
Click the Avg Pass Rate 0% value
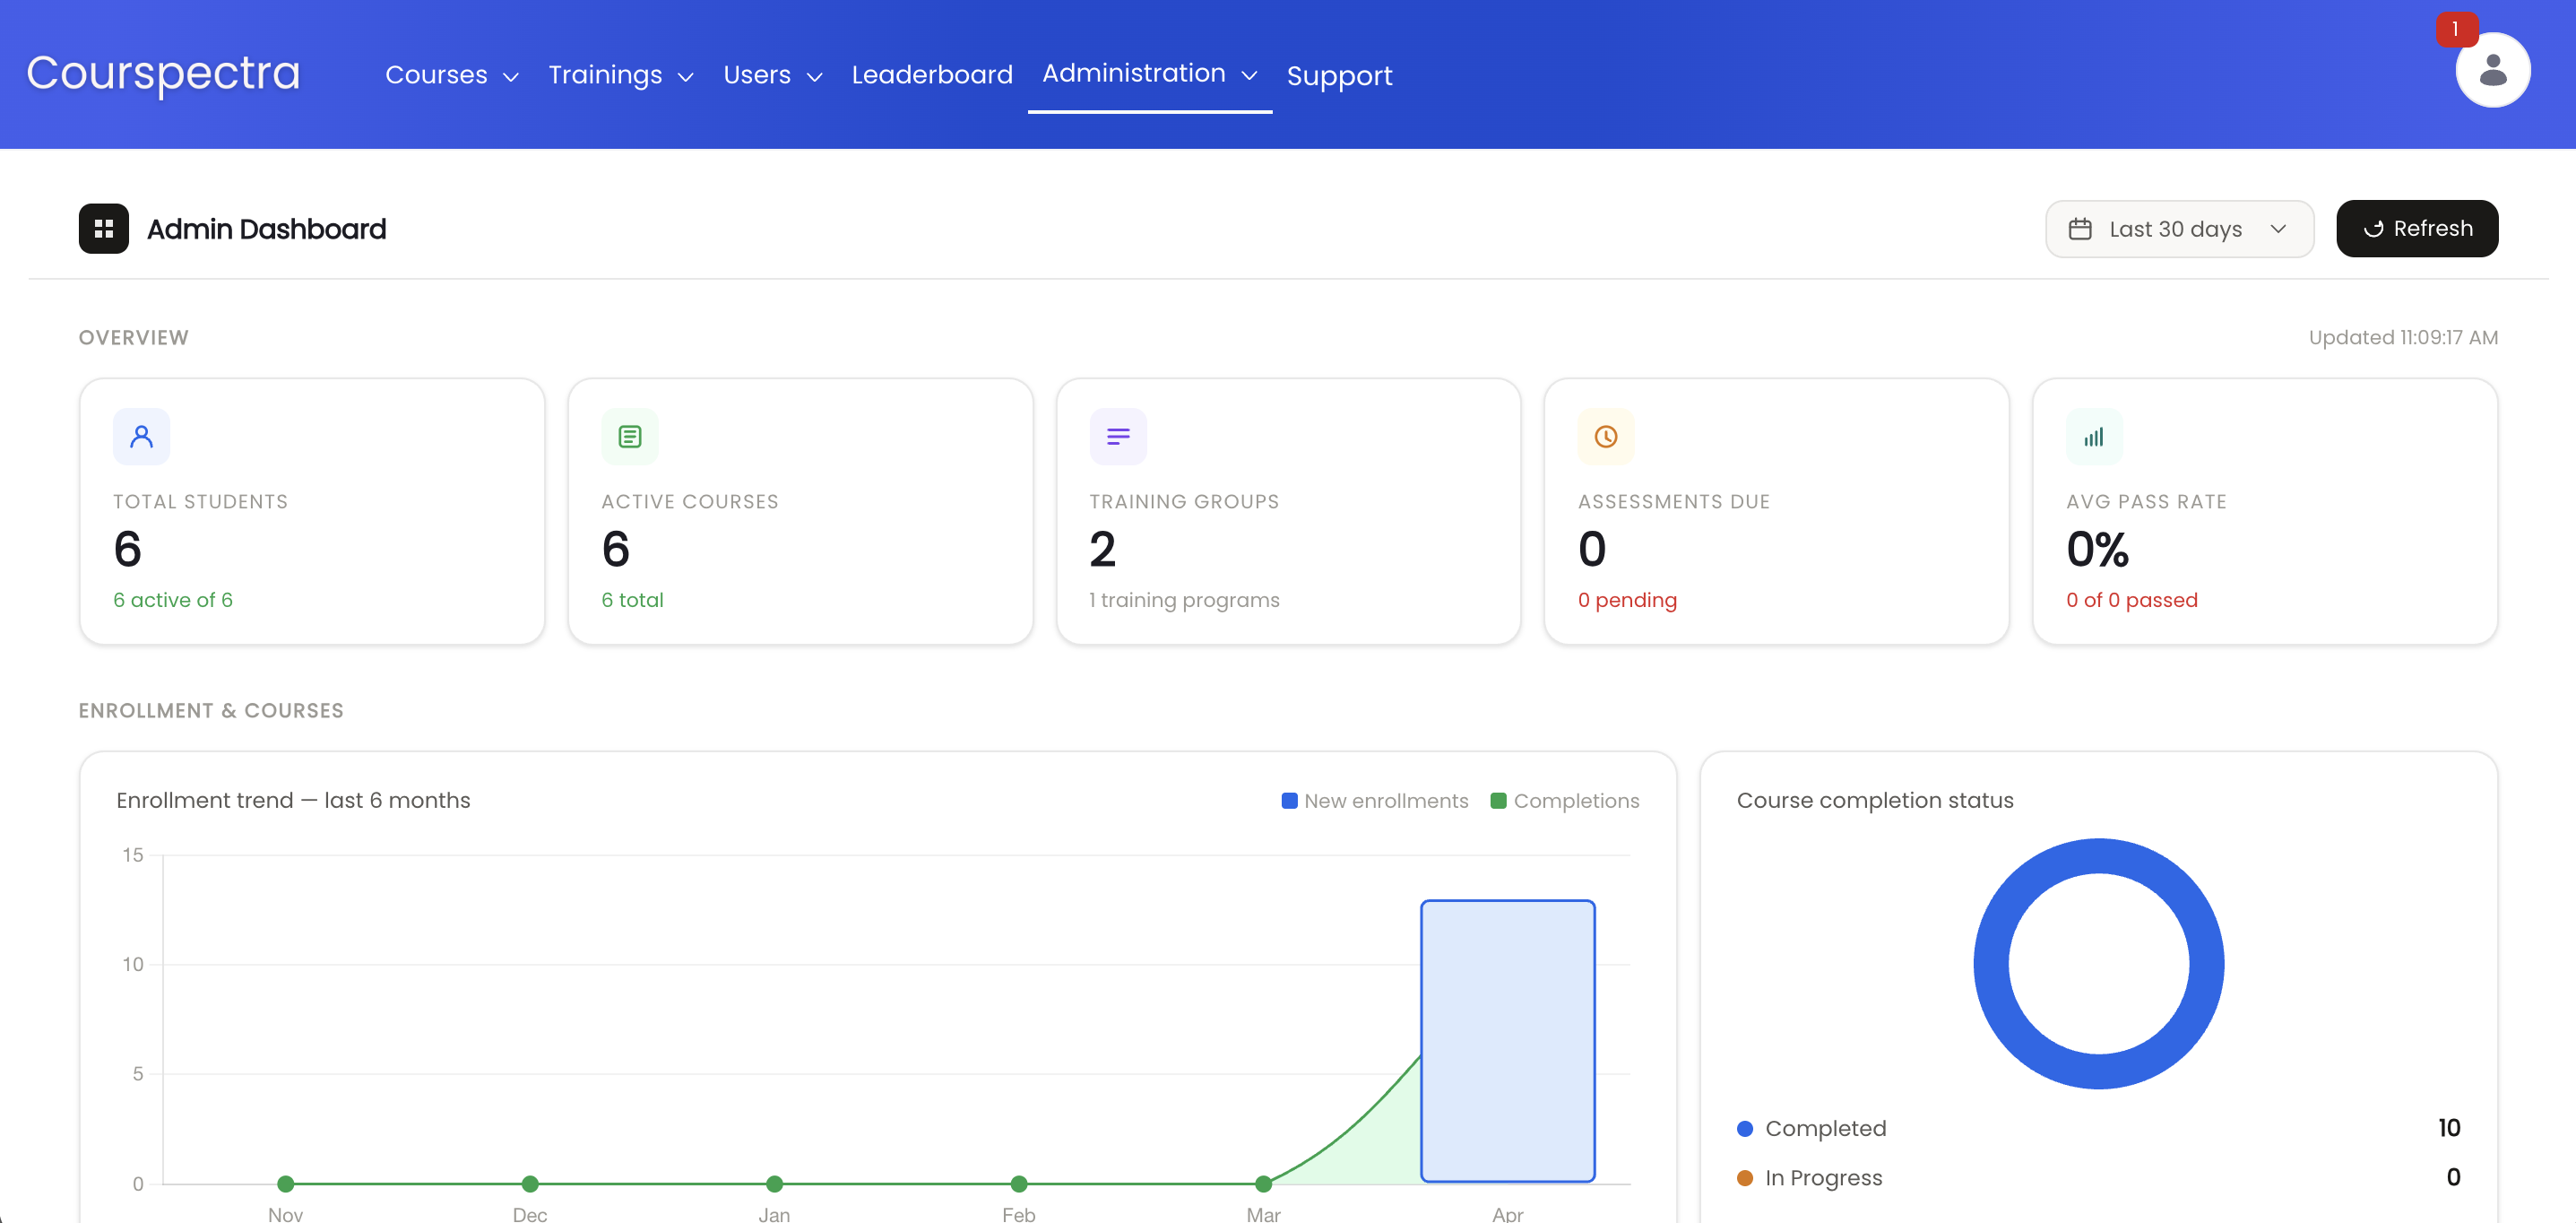(x=2097, y=549)
